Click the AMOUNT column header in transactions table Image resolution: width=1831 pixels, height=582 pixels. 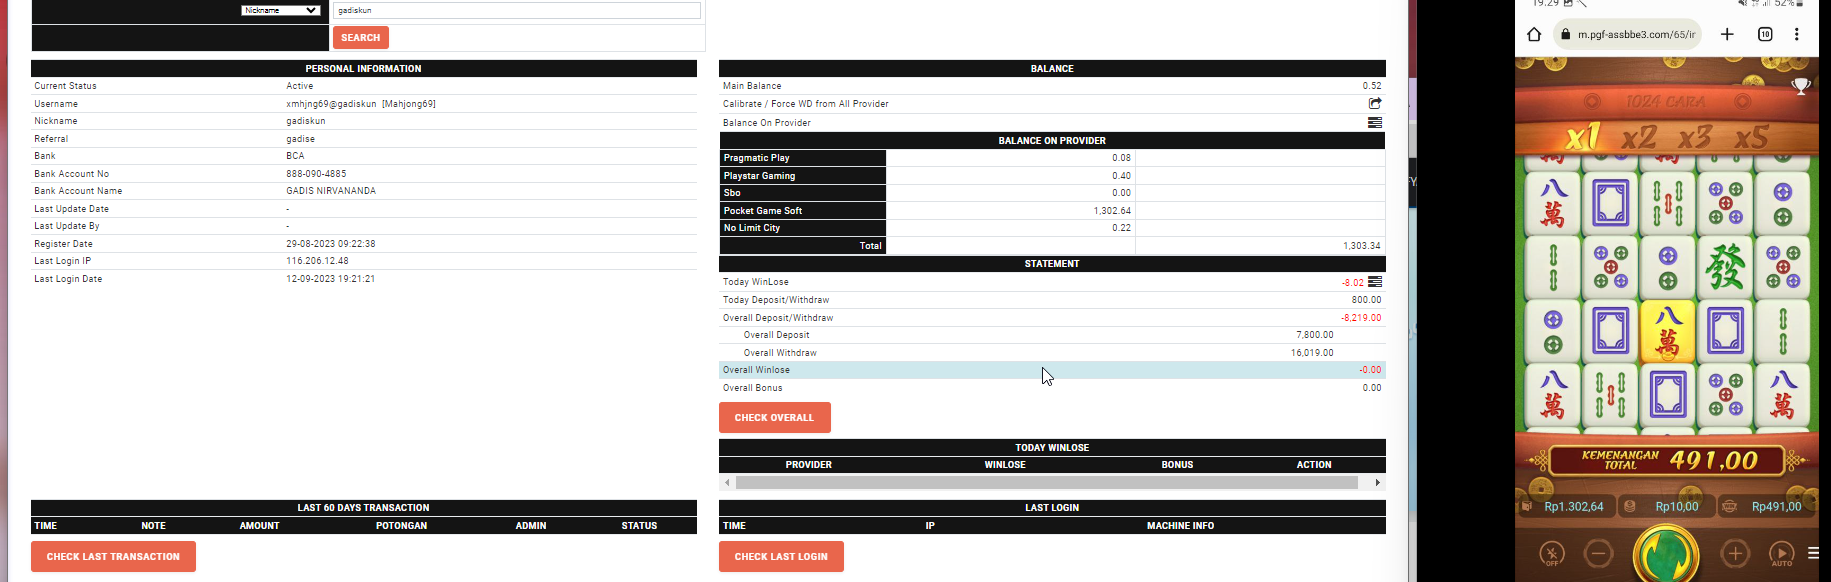coord(259,525)
